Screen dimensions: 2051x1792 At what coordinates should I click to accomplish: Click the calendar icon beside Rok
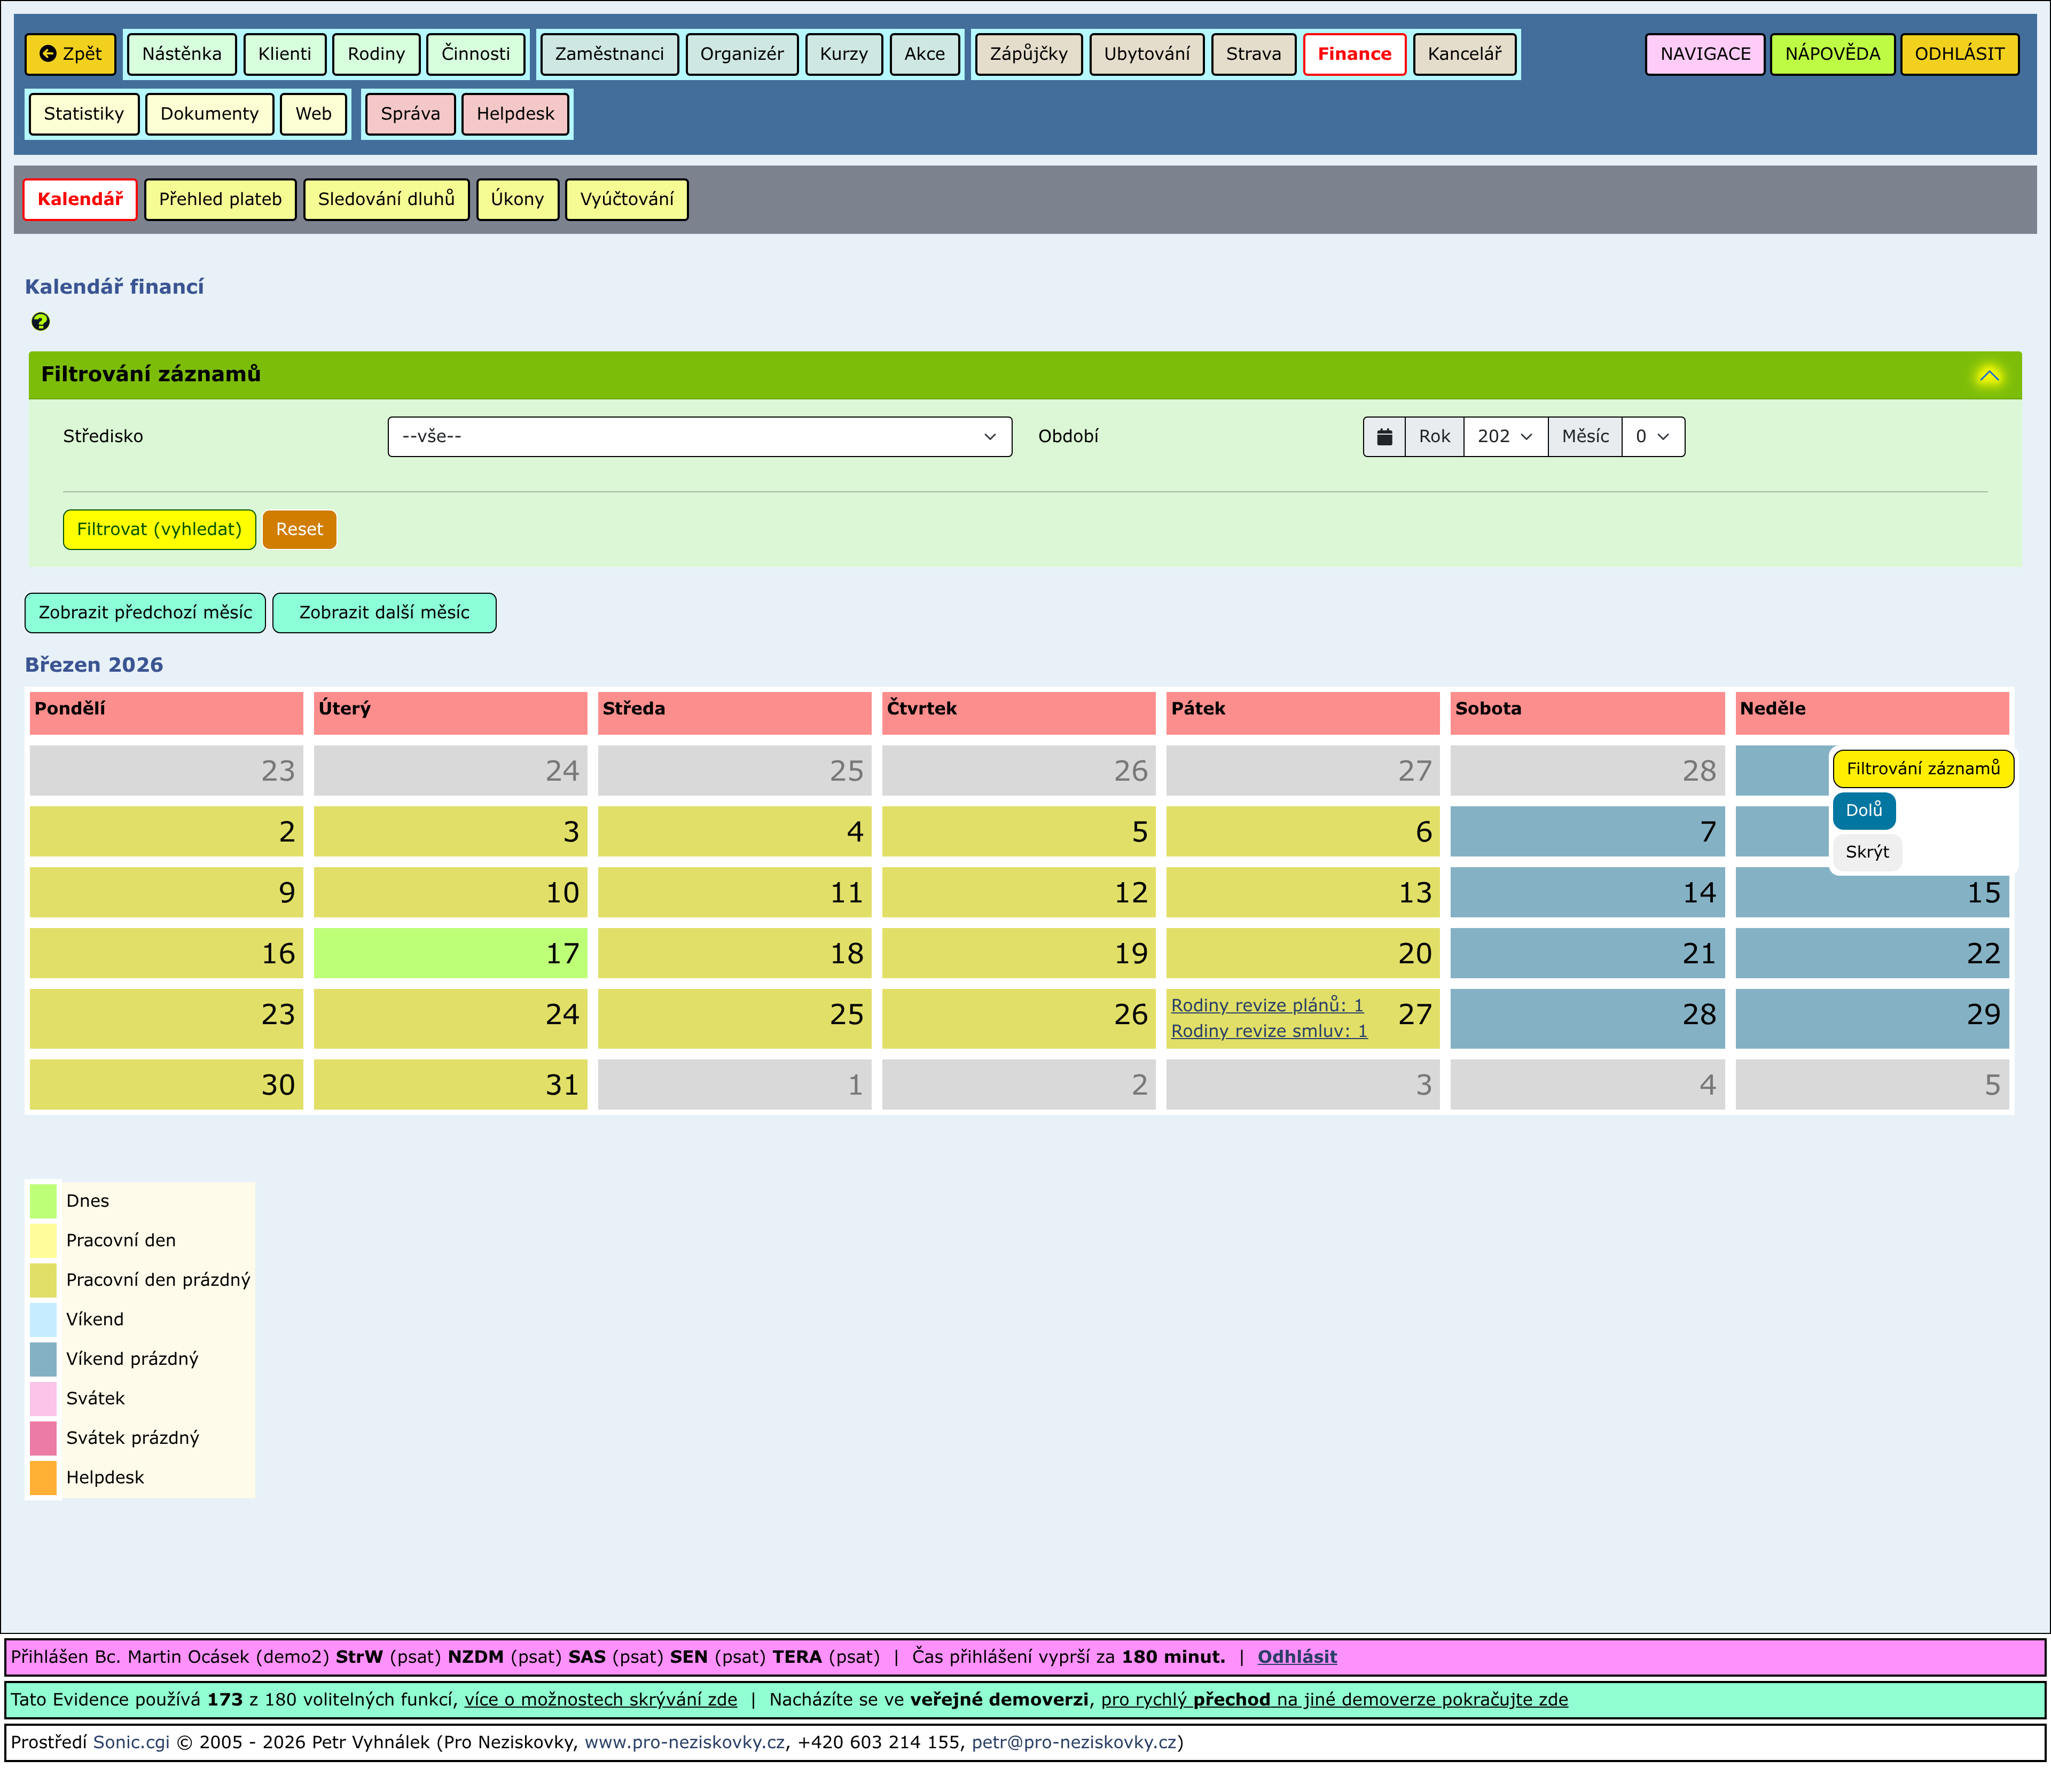click(x=1384, y=437)
